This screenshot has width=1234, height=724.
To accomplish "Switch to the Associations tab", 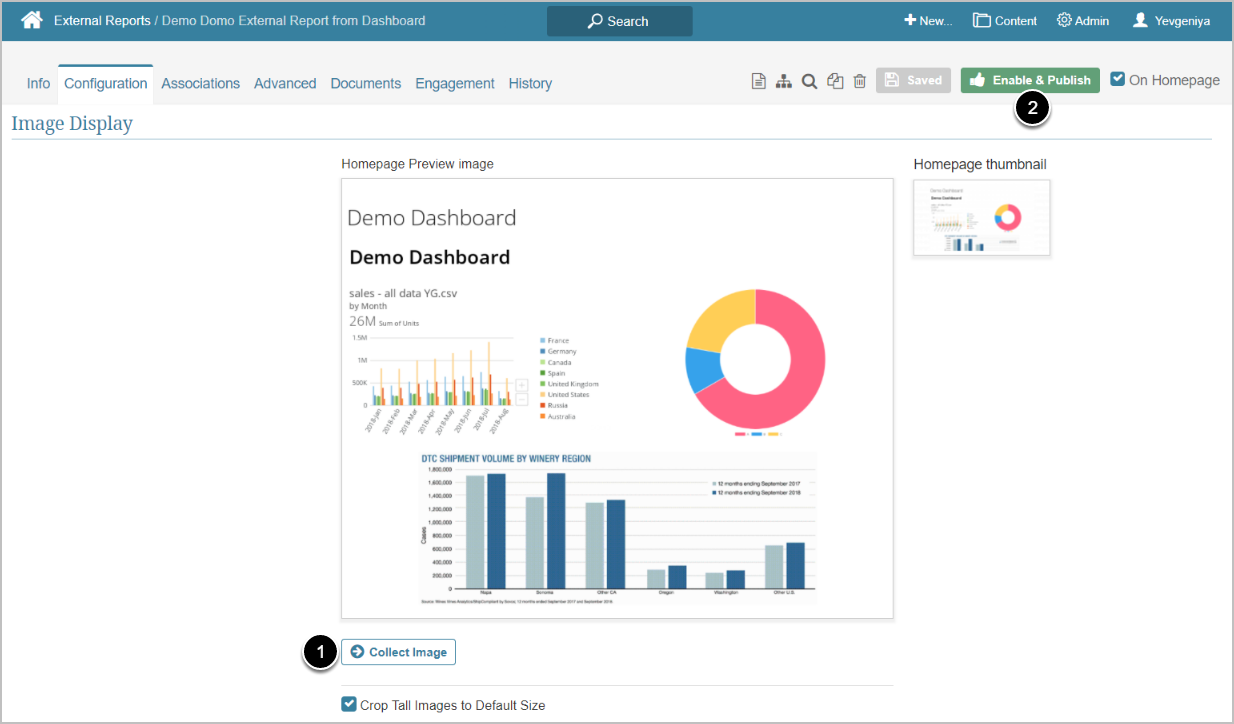I will (x=200, y=83).
